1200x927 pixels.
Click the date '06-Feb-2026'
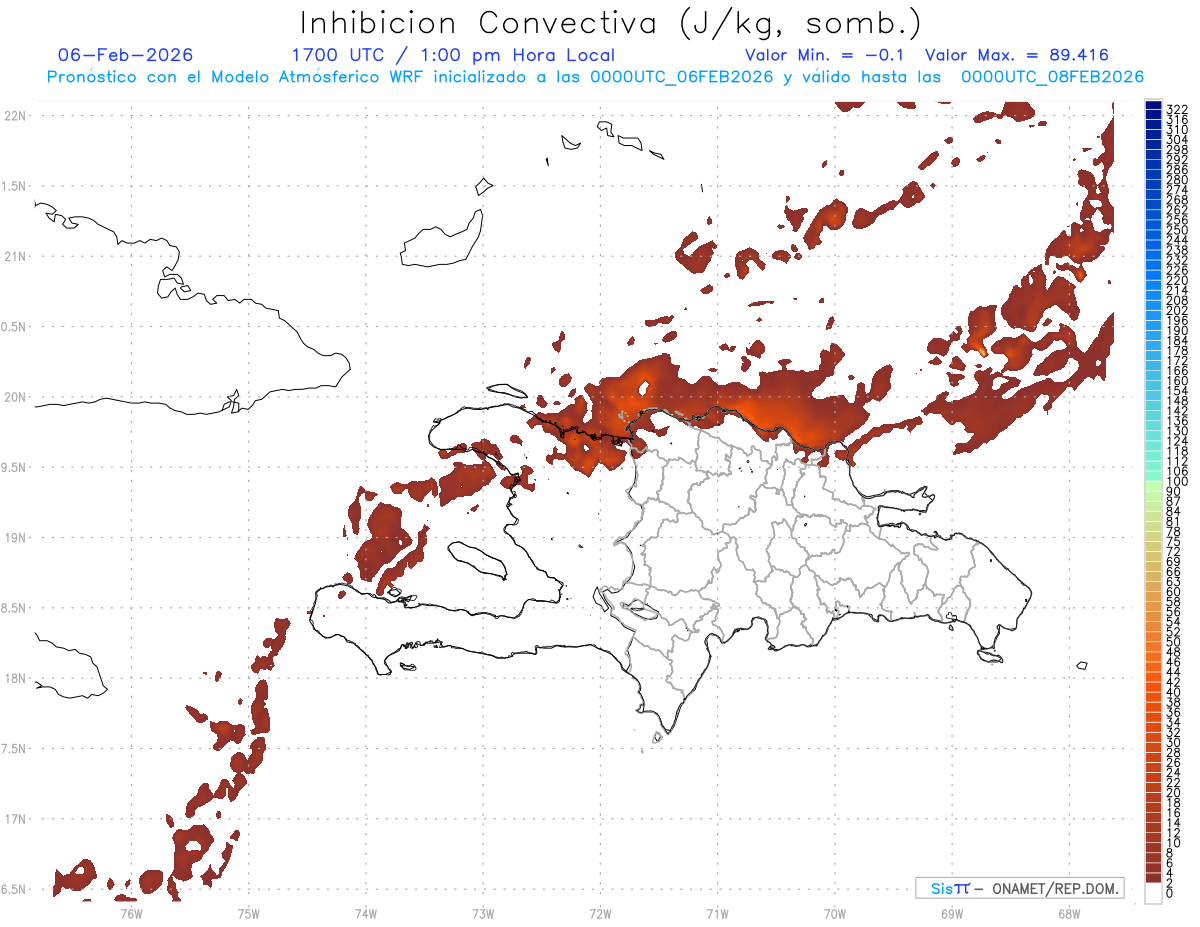(126, 55)
